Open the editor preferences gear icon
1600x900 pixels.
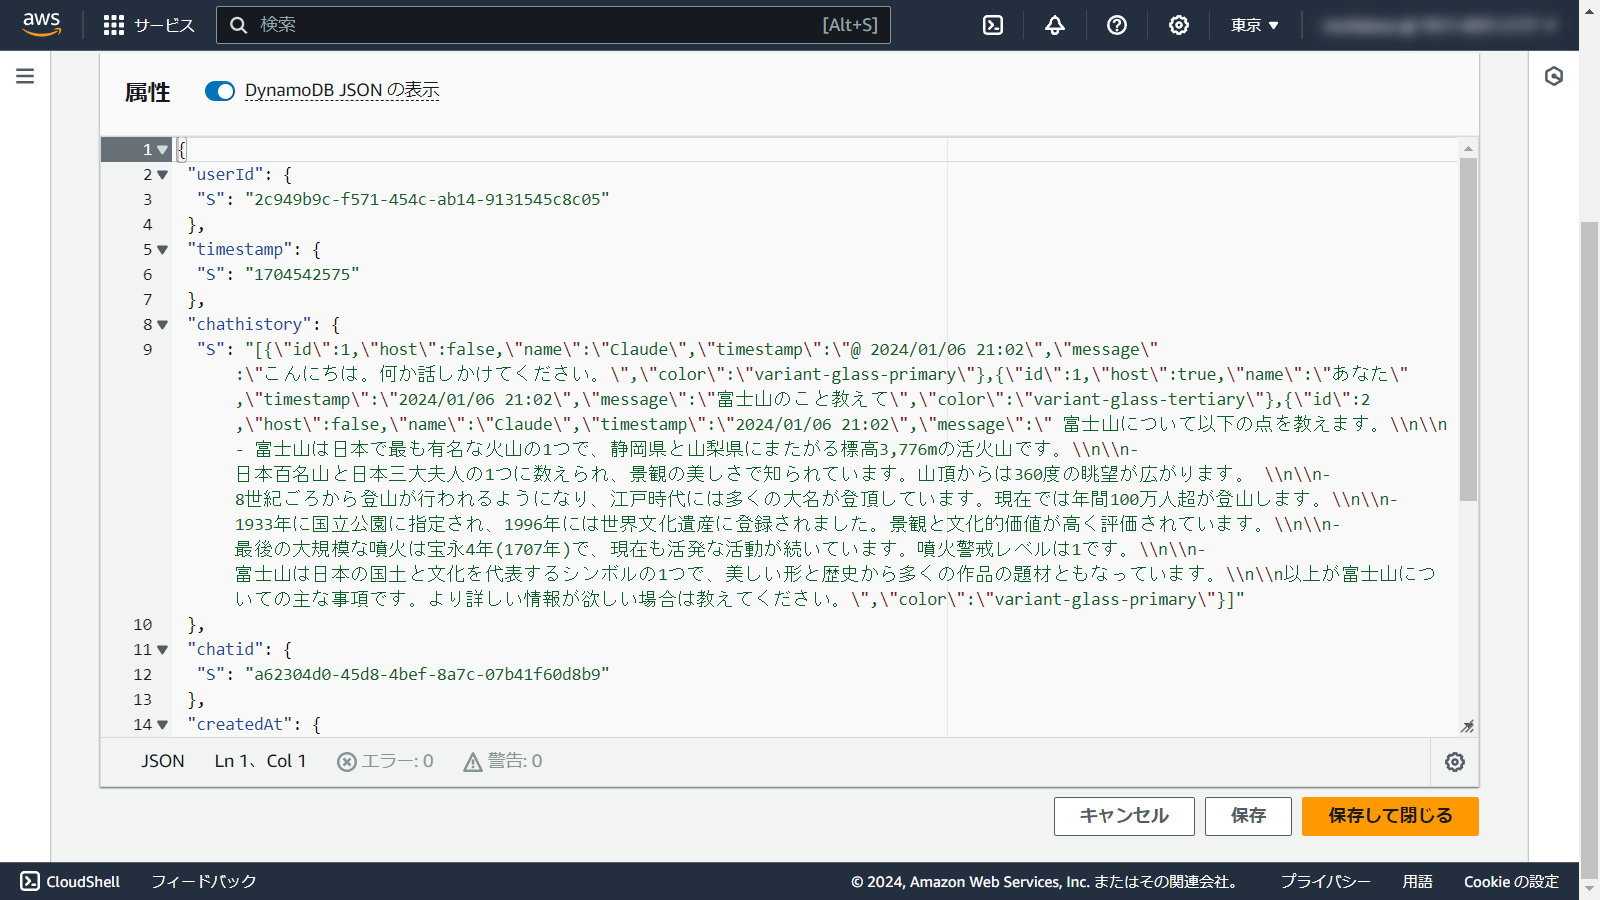click(x=1454, y=762)
